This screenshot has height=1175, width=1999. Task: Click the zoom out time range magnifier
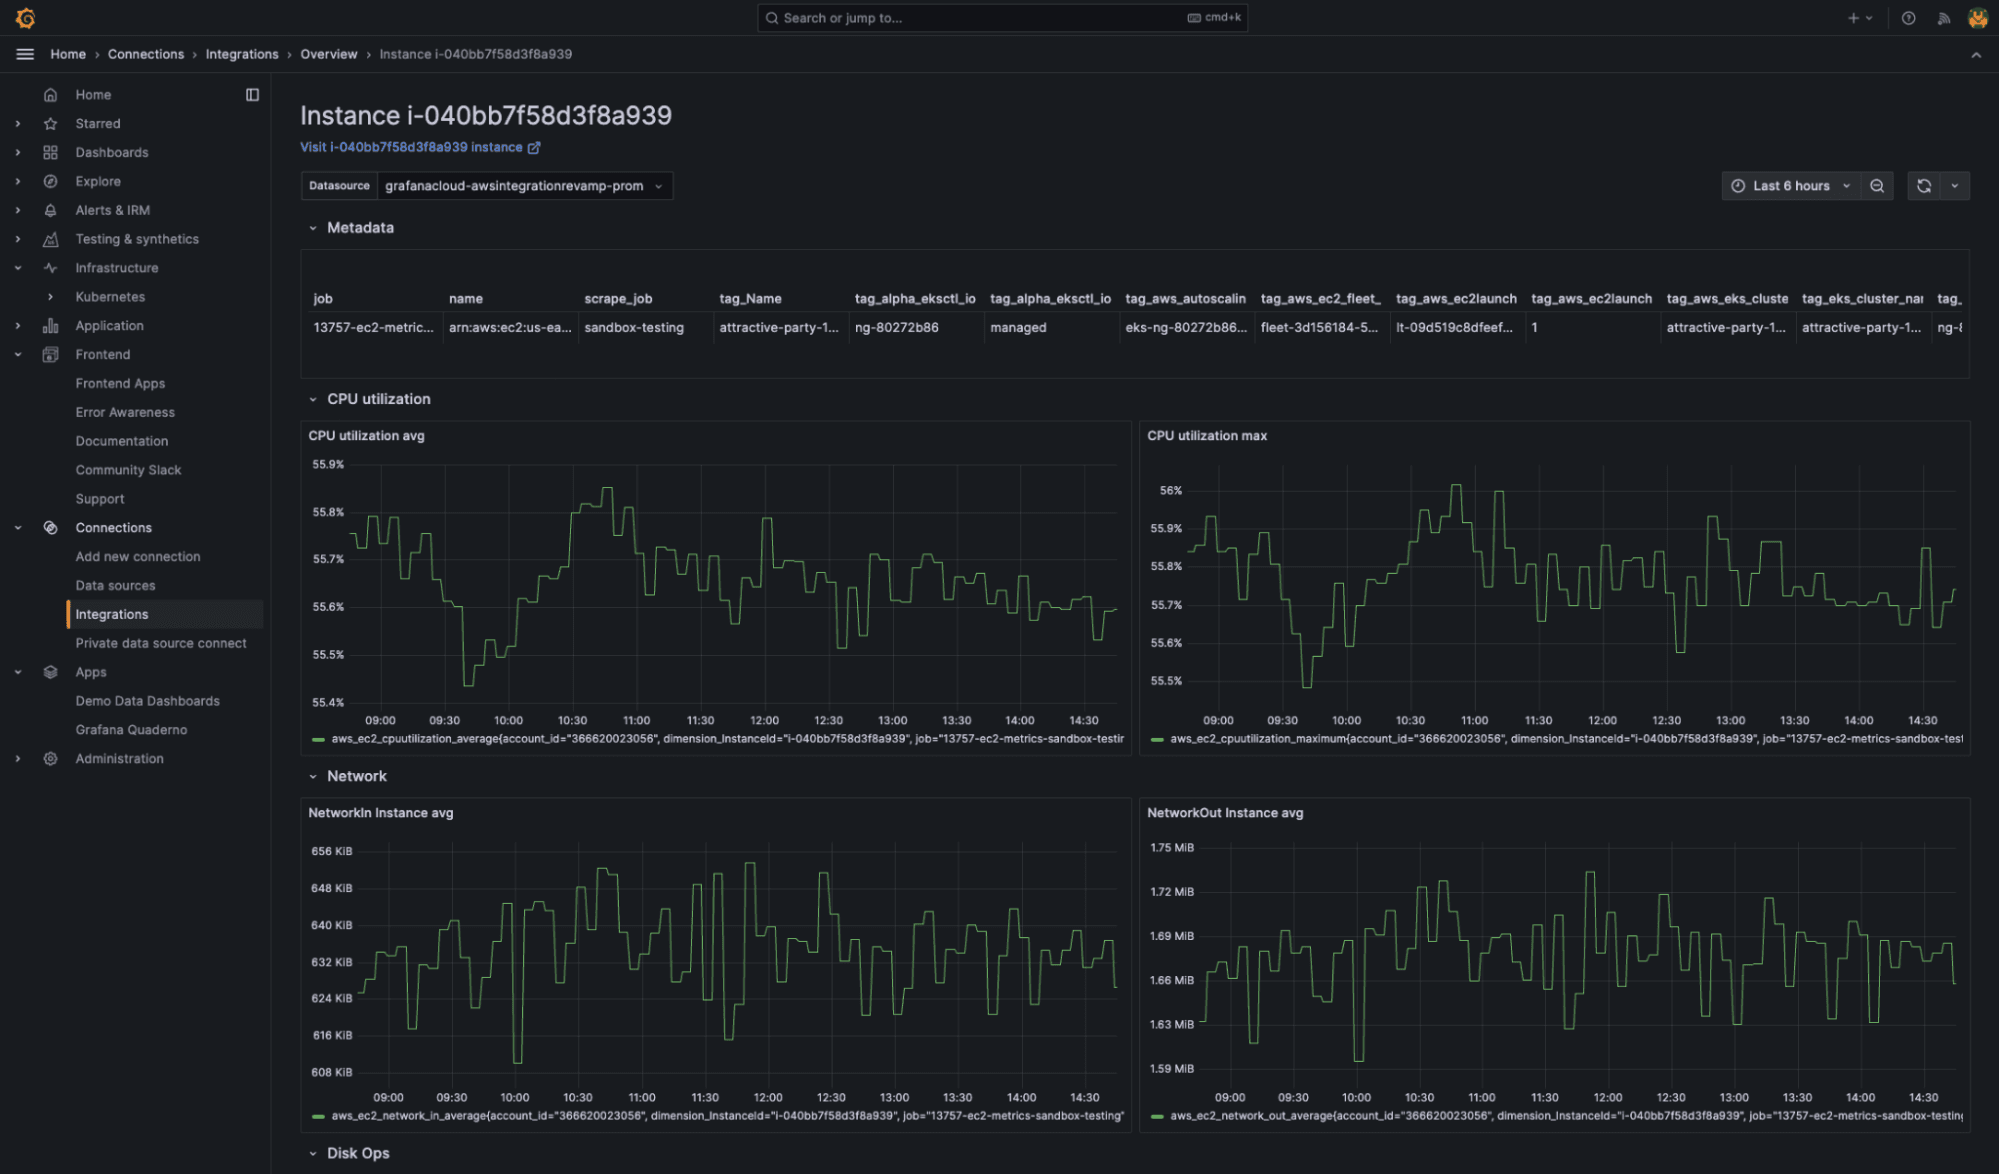tap(1877, 185)
